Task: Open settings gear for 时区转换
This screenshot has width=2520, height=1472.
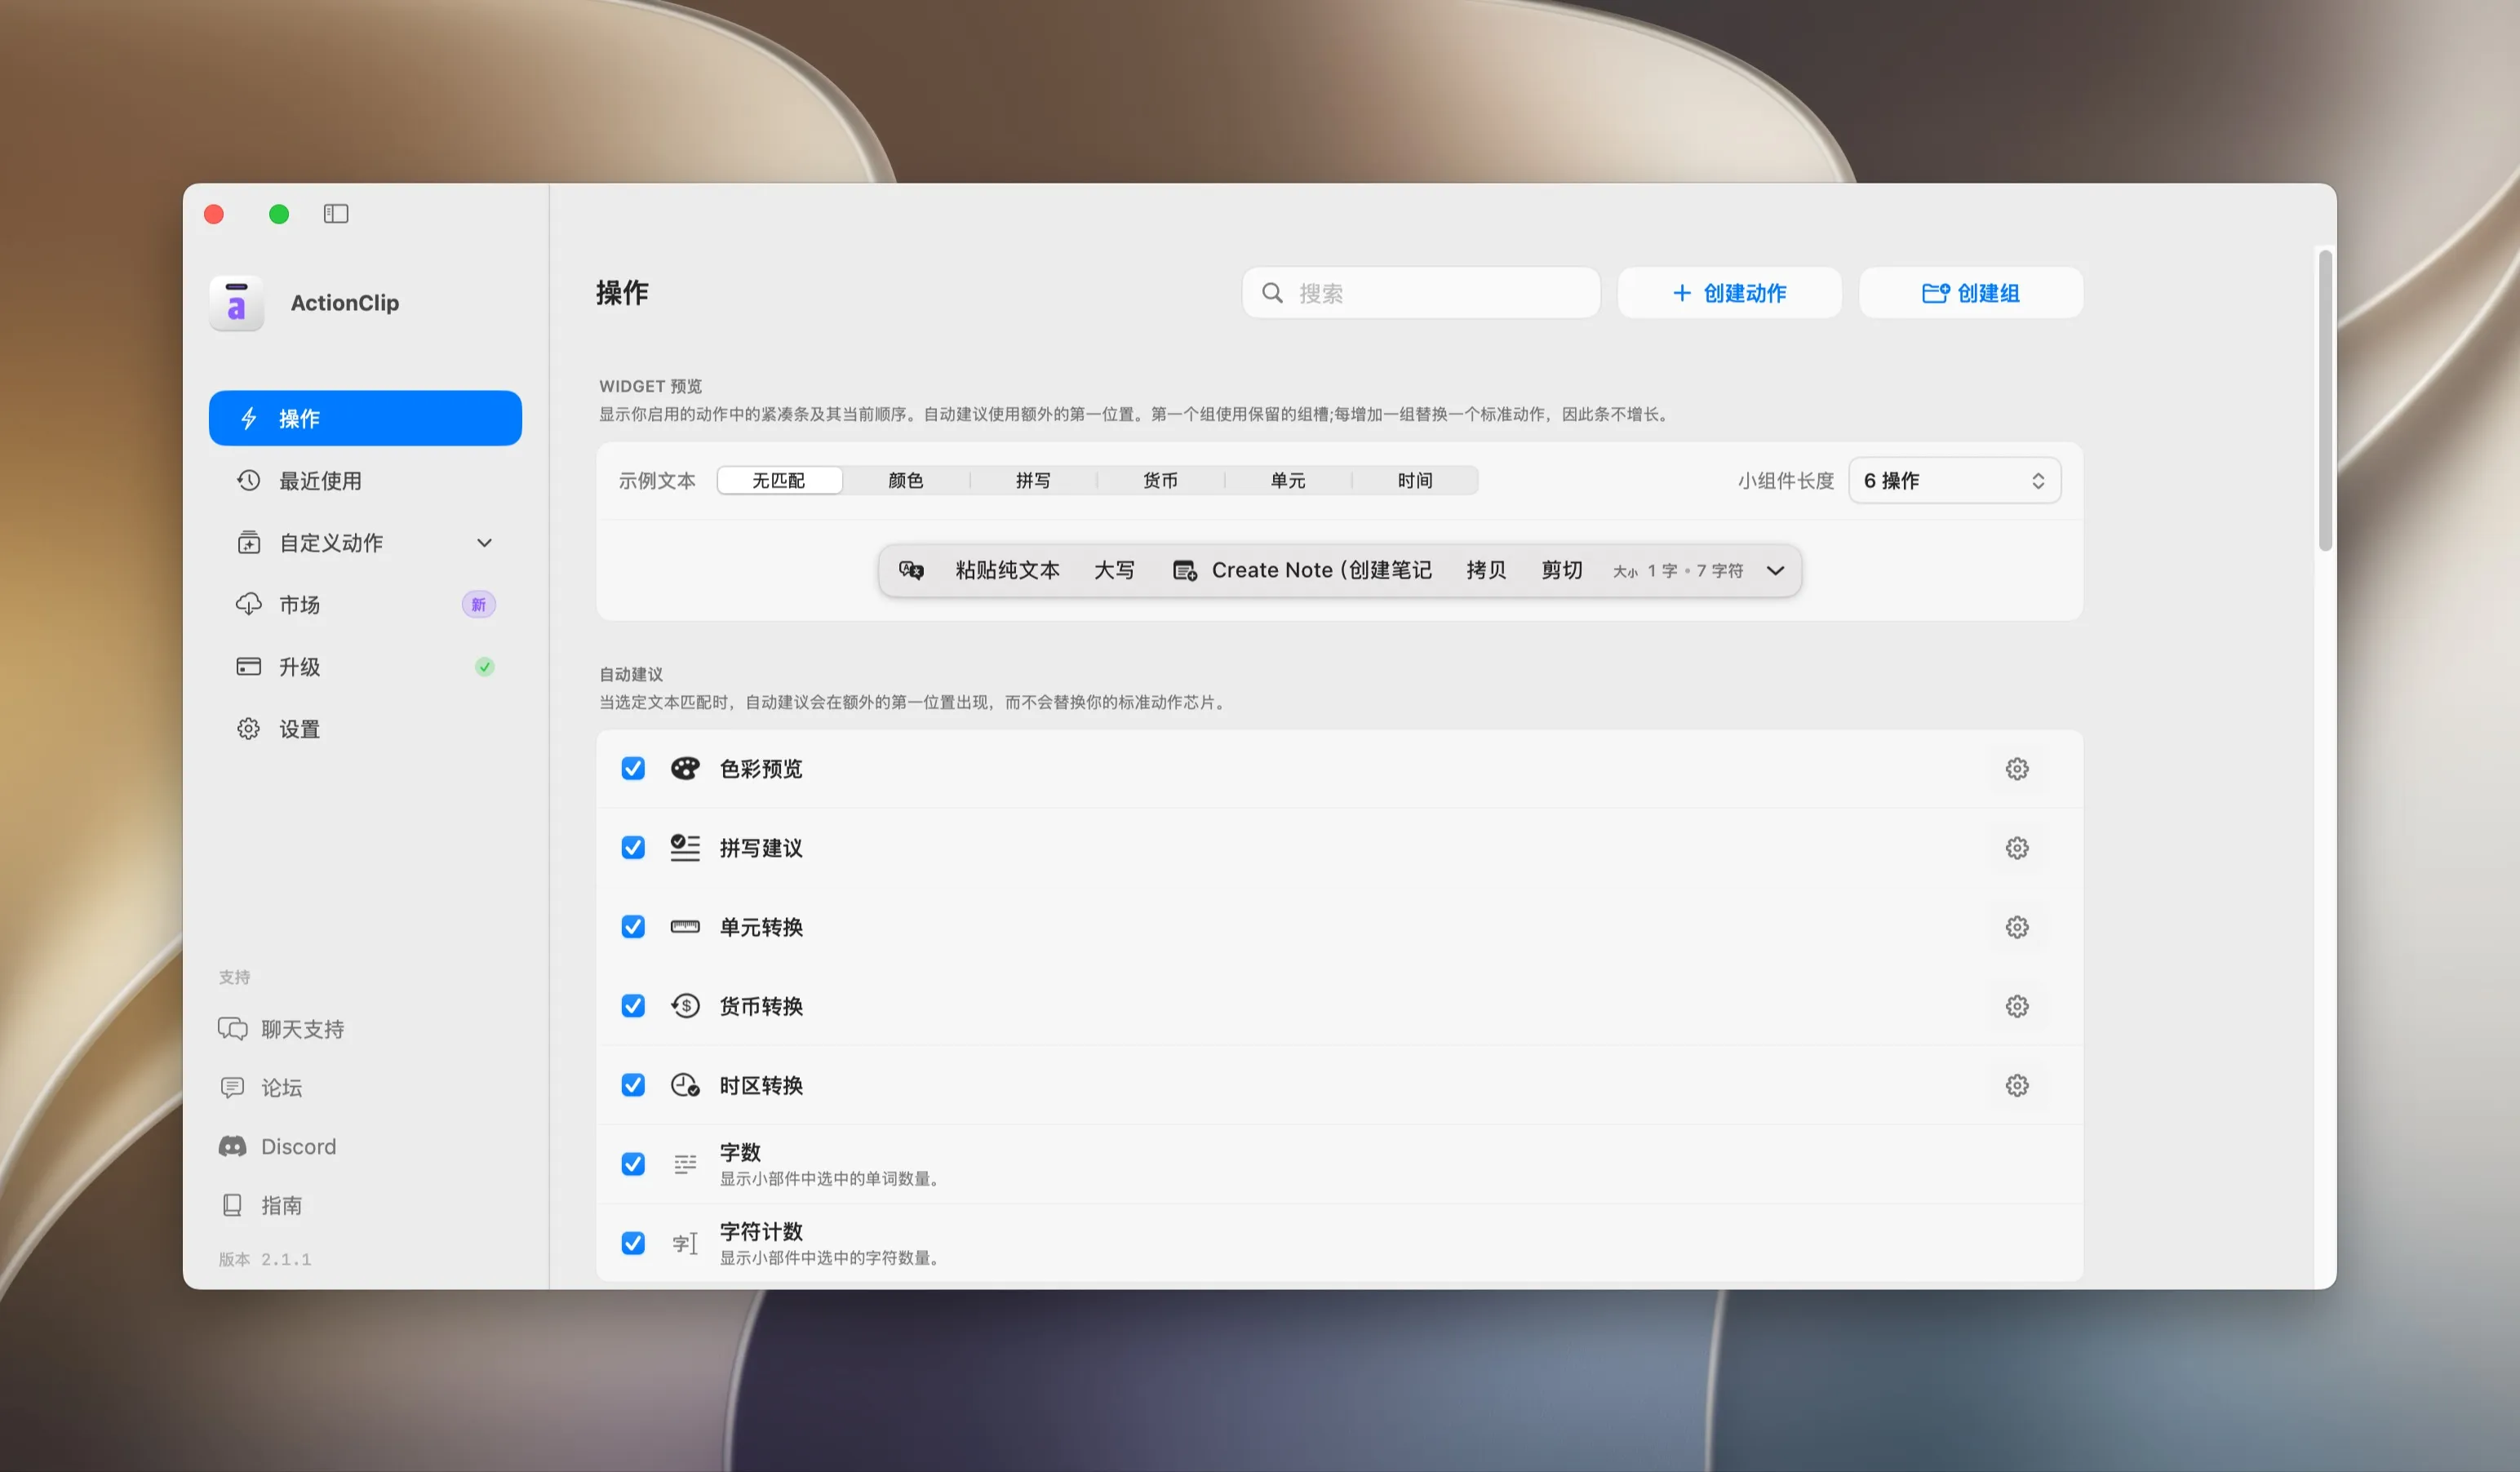Action: point(2017,1085)
